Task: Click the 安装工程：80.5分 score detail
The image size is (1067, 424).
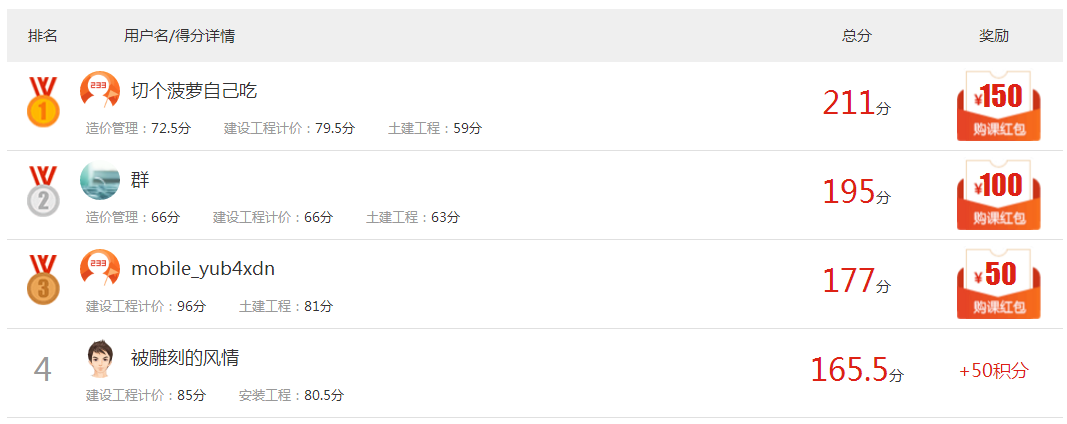Action: click(291, 395)
